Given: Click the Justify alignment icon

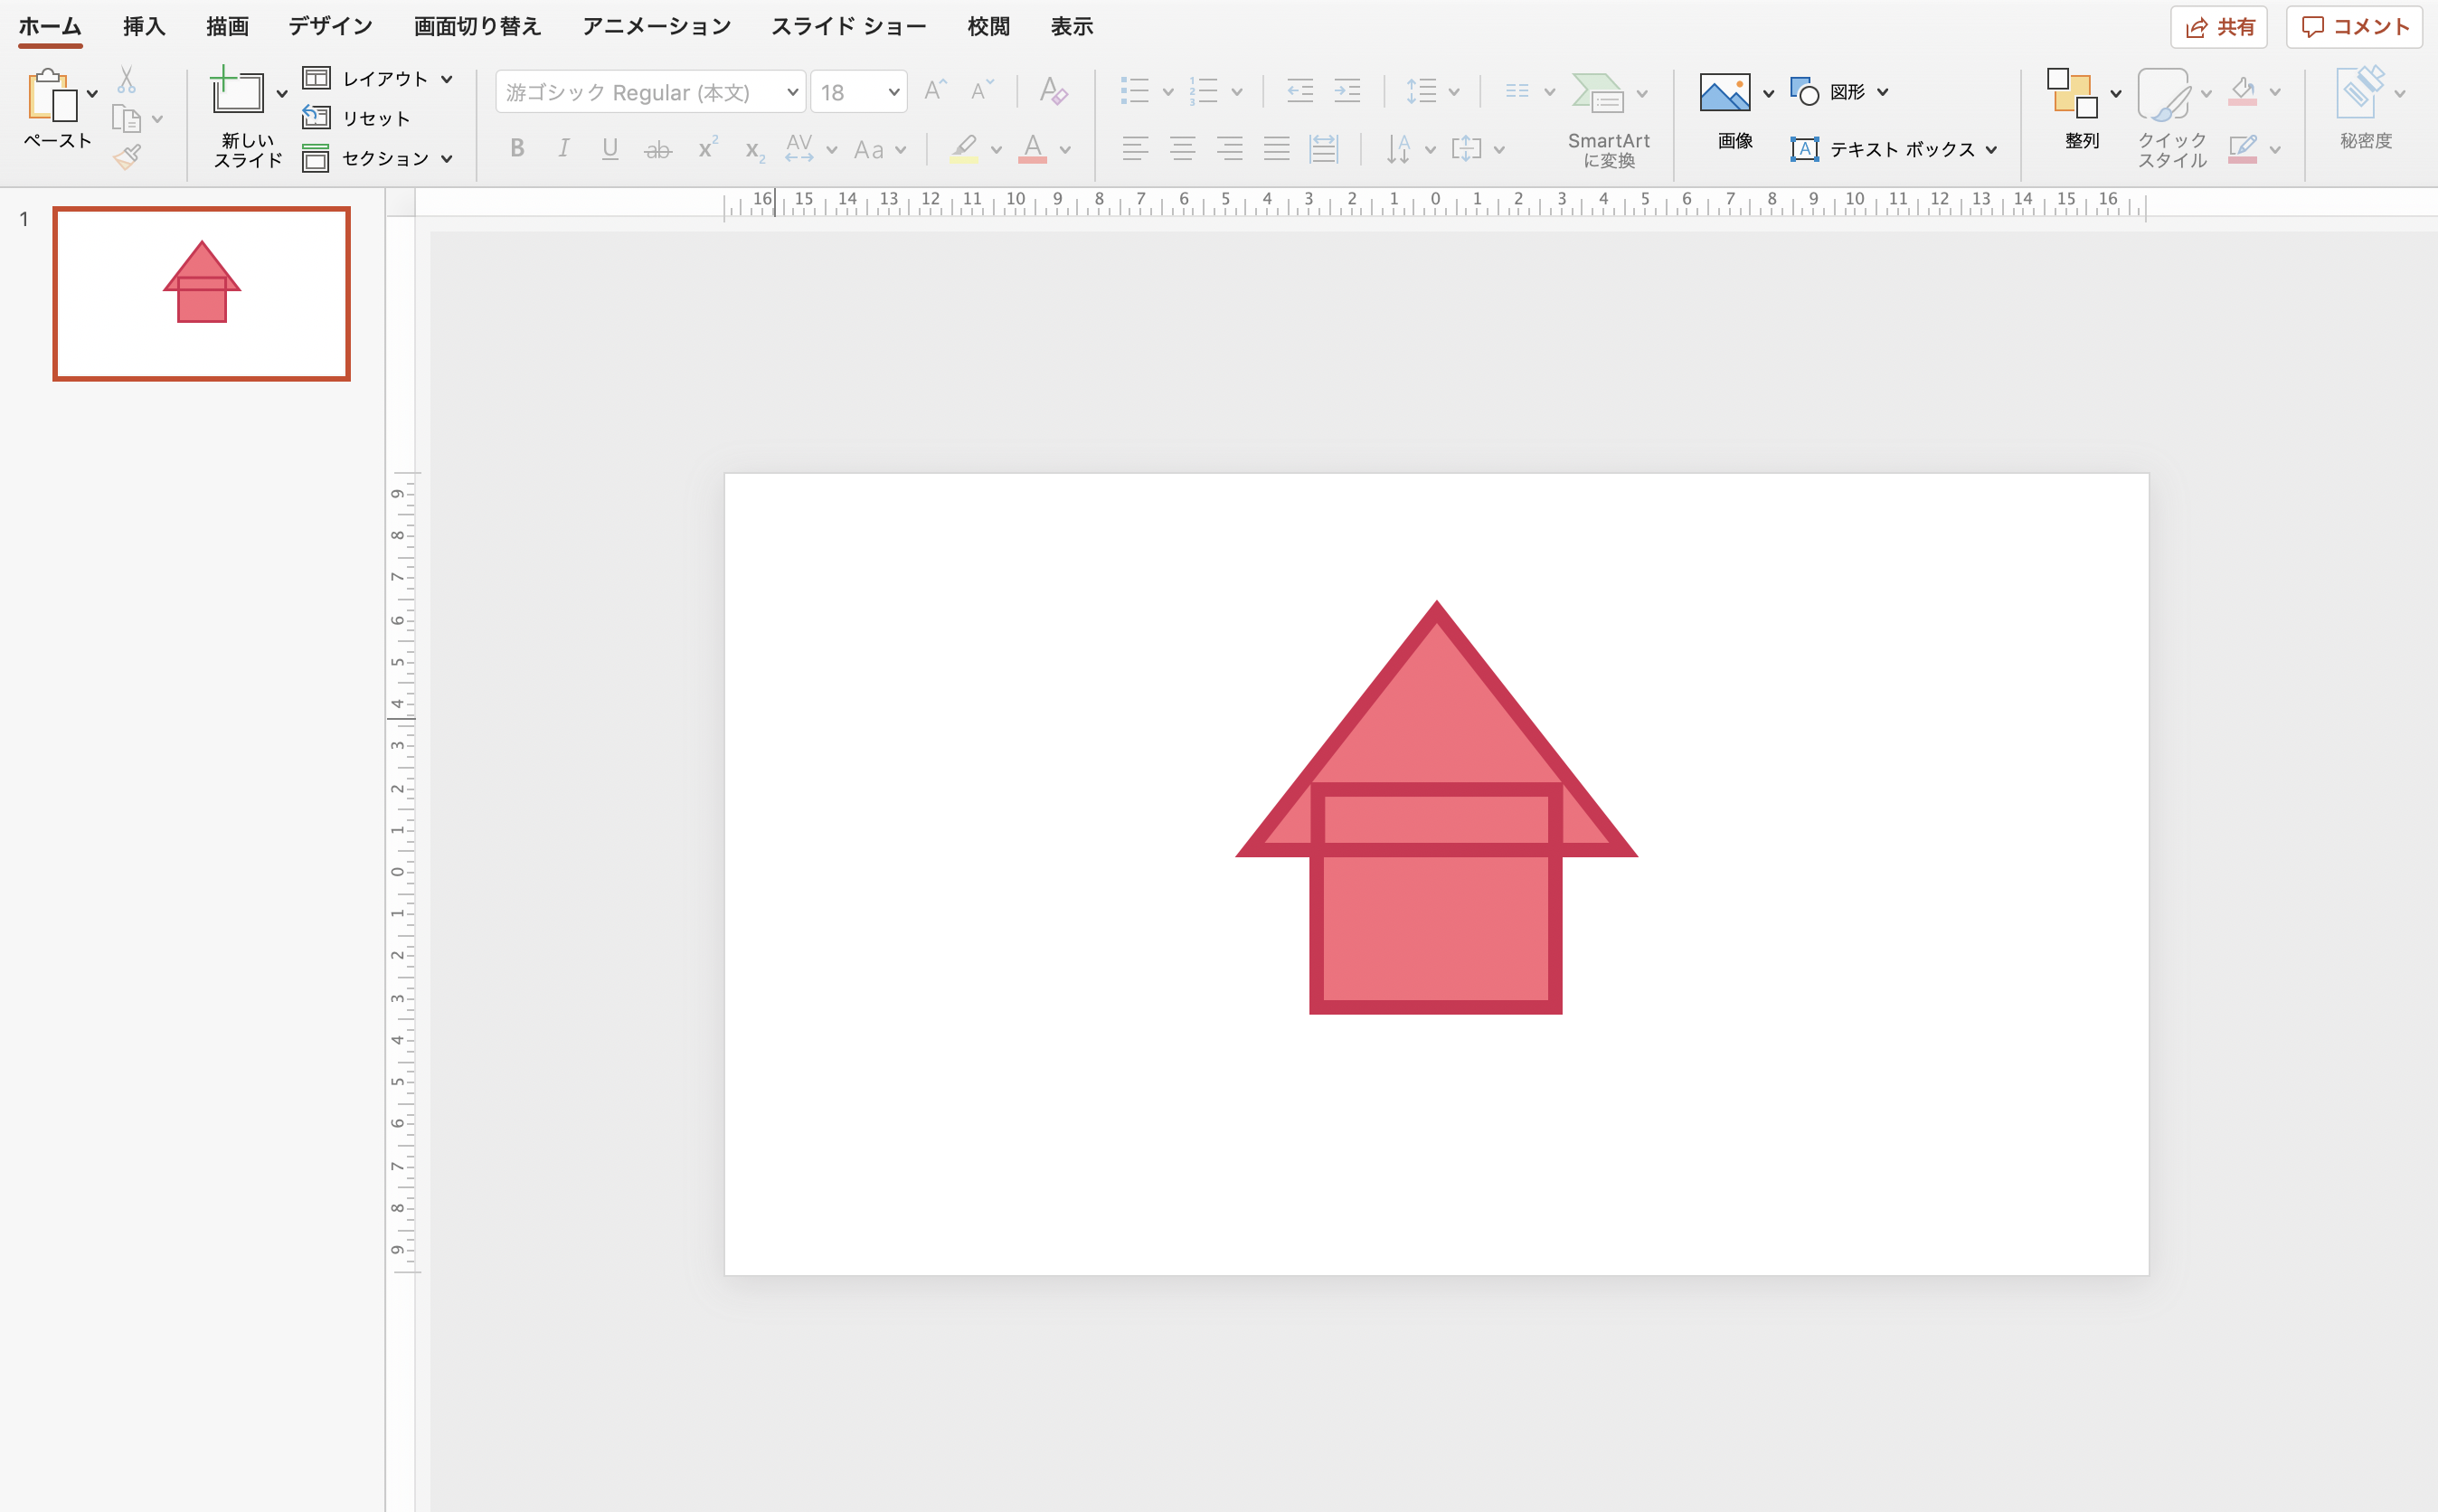Looking at the screenshot, I should point(1277,149).
